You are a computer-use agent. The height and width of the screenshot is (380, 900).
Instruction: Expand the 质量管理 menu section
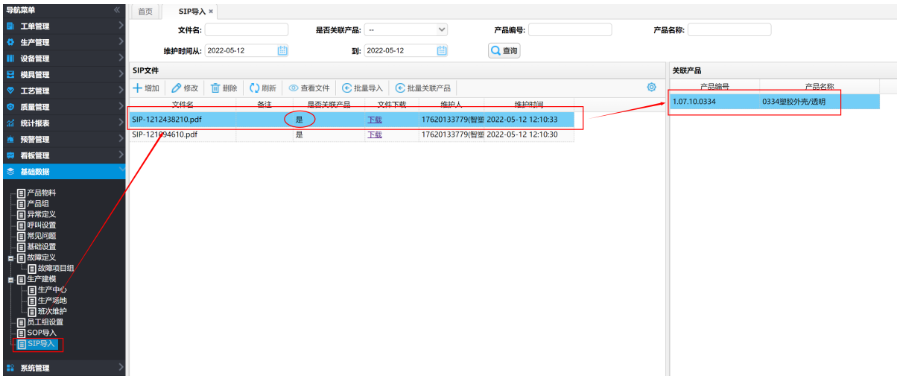(x=63, y=107)
